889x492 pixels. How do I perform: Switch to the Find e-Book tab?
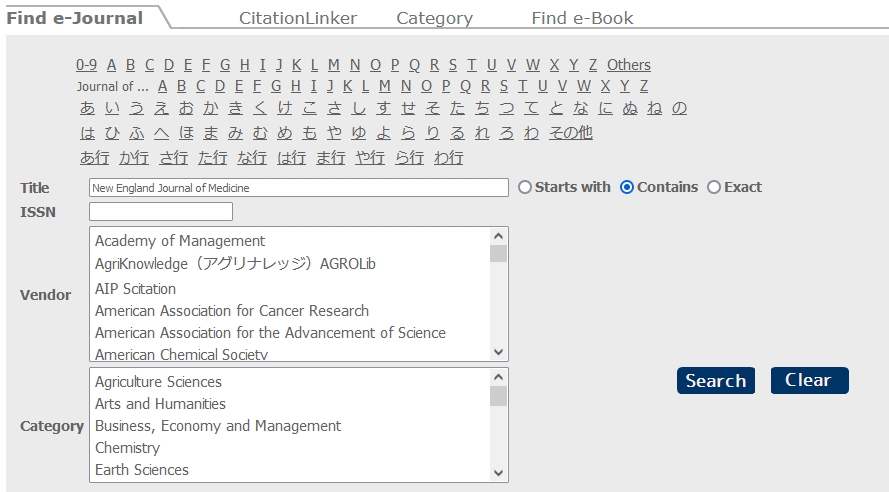coord(582,18)
